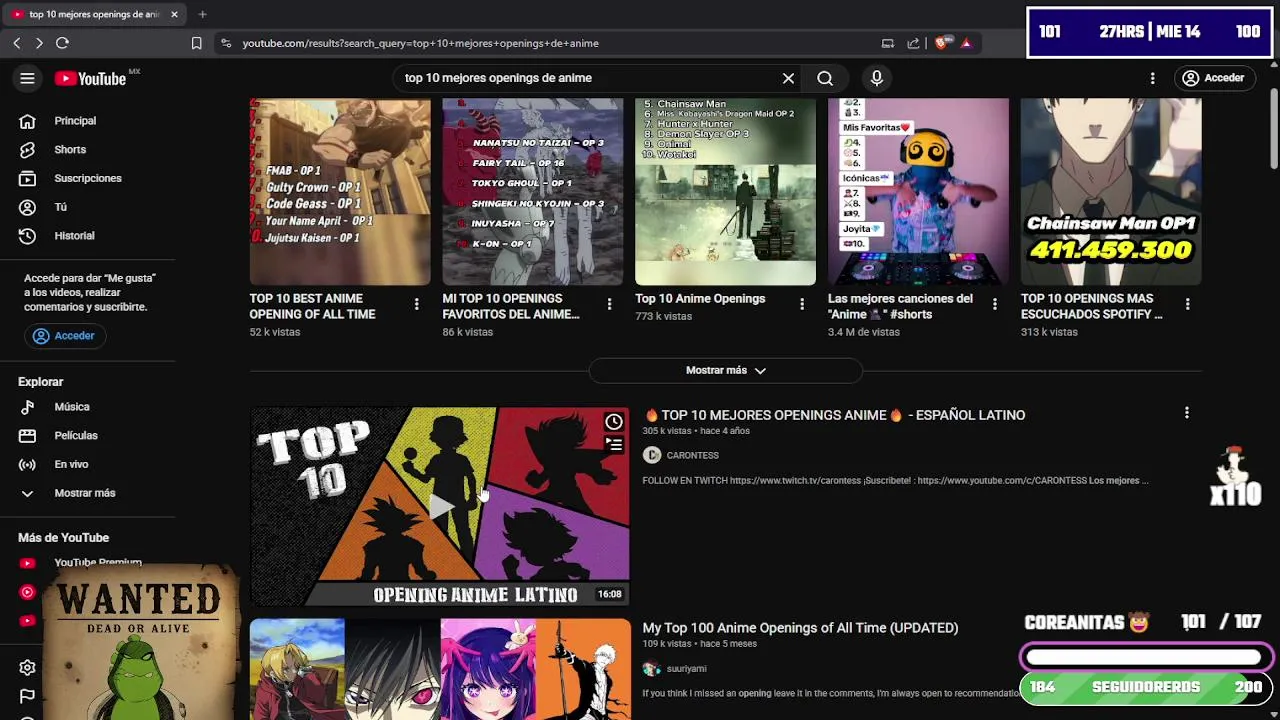Open options for TOP 10 OPENINGS MAS ESCUCHADAS SPOTIFY
The image size is (1280, 720).
1188,304
